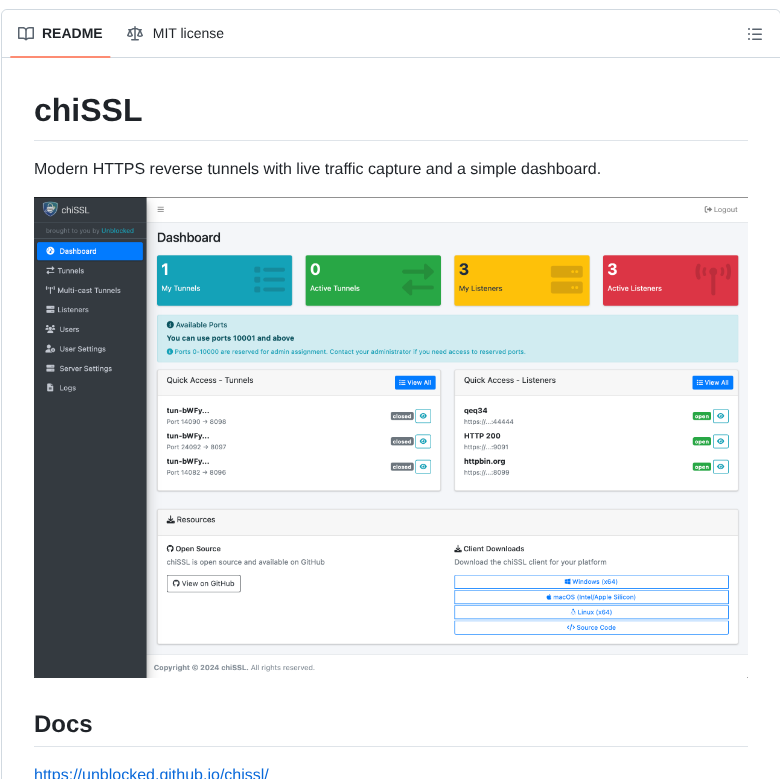
Task: Open the Unblocked link under chiSSL logo
Action: coord(117,231)
